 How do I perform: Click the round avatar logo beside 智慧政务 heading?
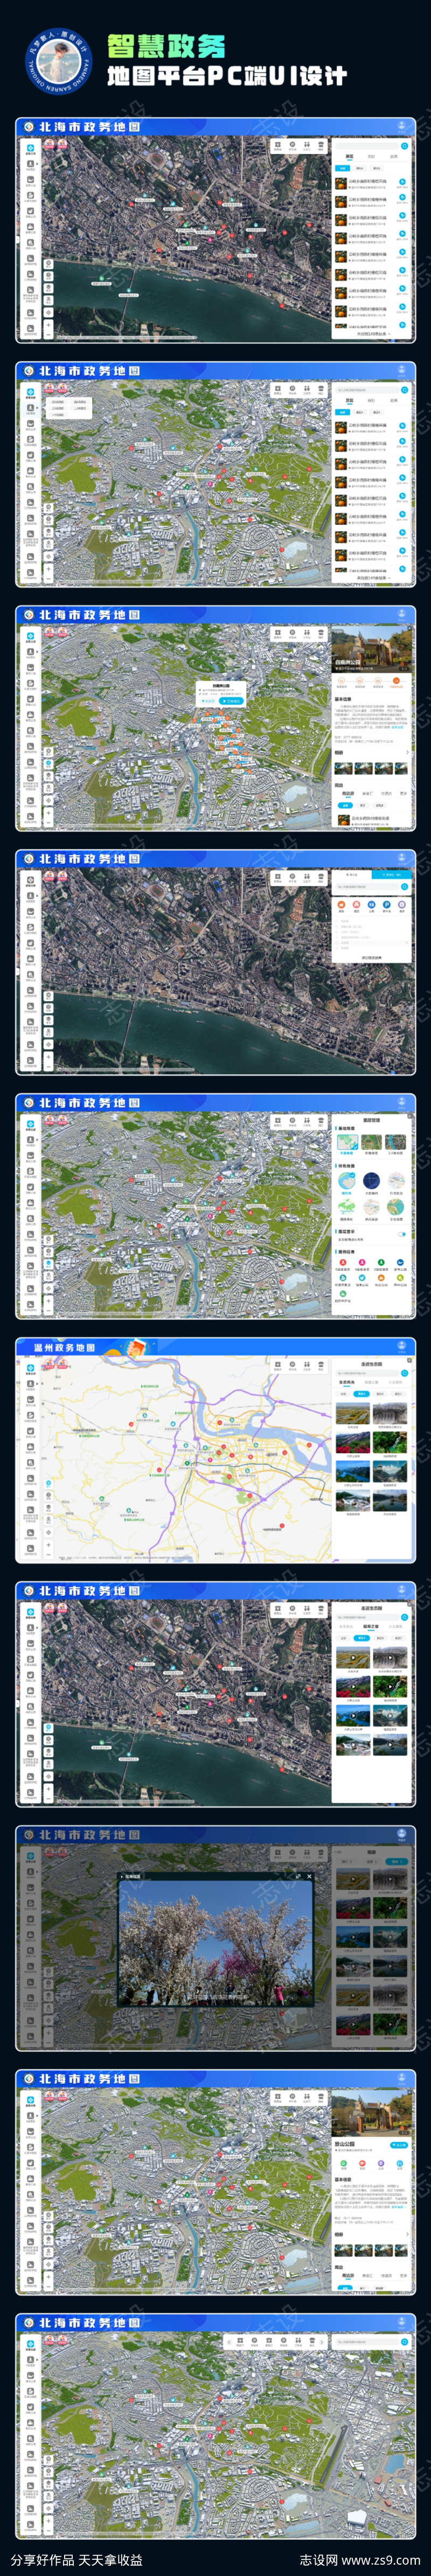pos(58,61)
